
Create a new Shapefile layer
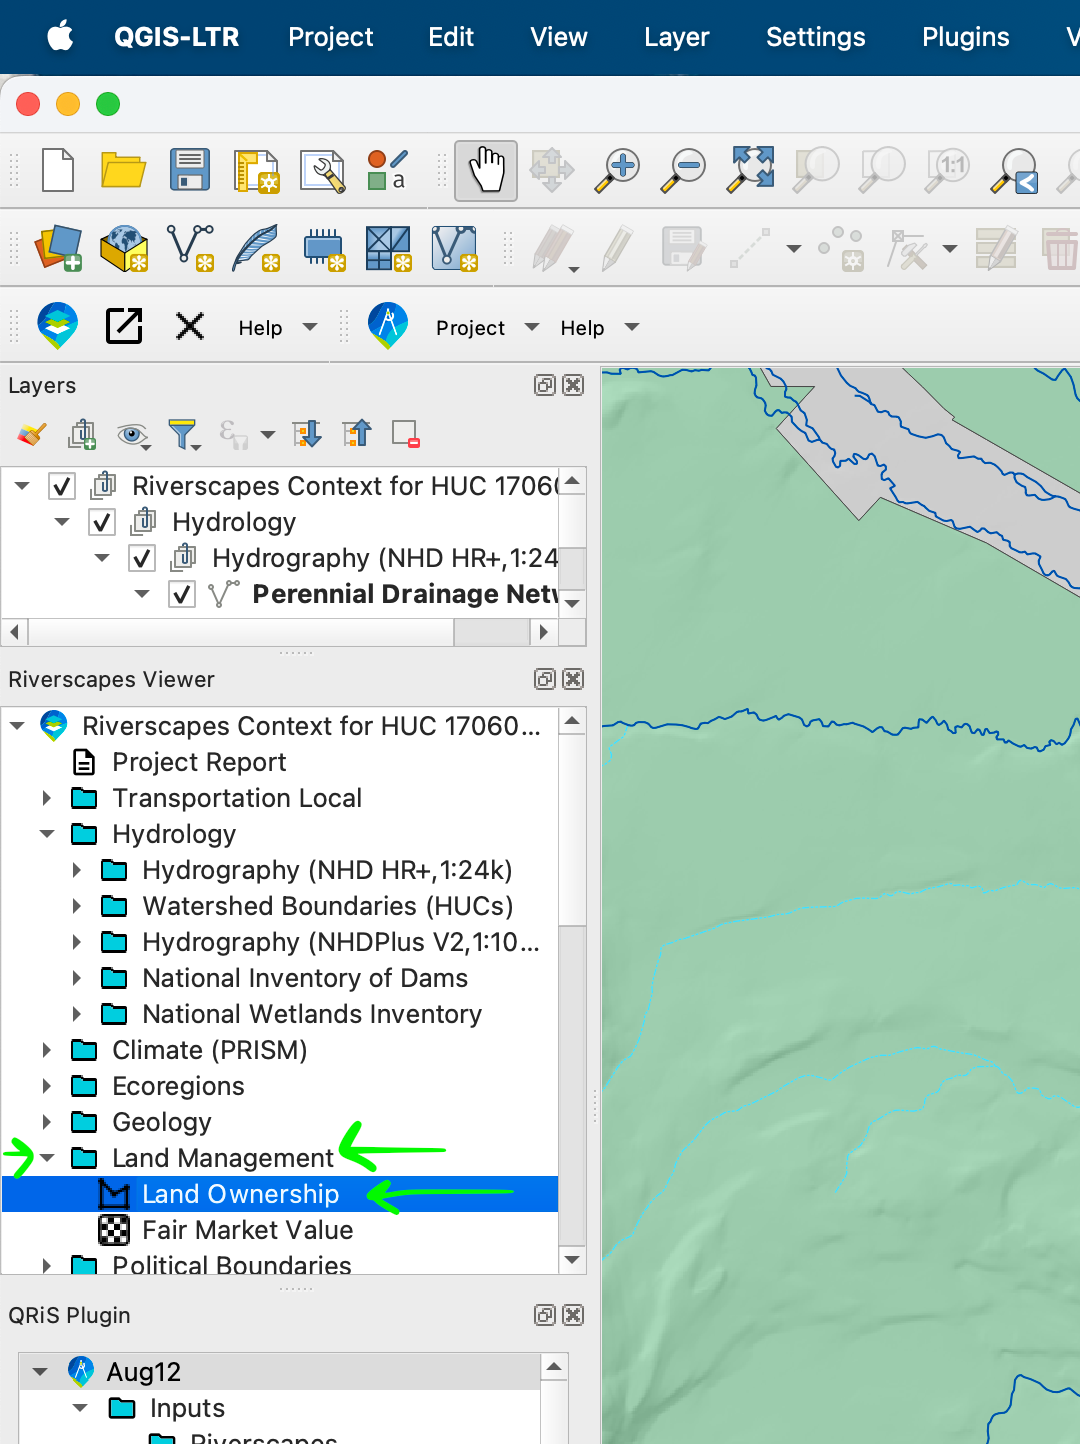(x=191, y=248)
